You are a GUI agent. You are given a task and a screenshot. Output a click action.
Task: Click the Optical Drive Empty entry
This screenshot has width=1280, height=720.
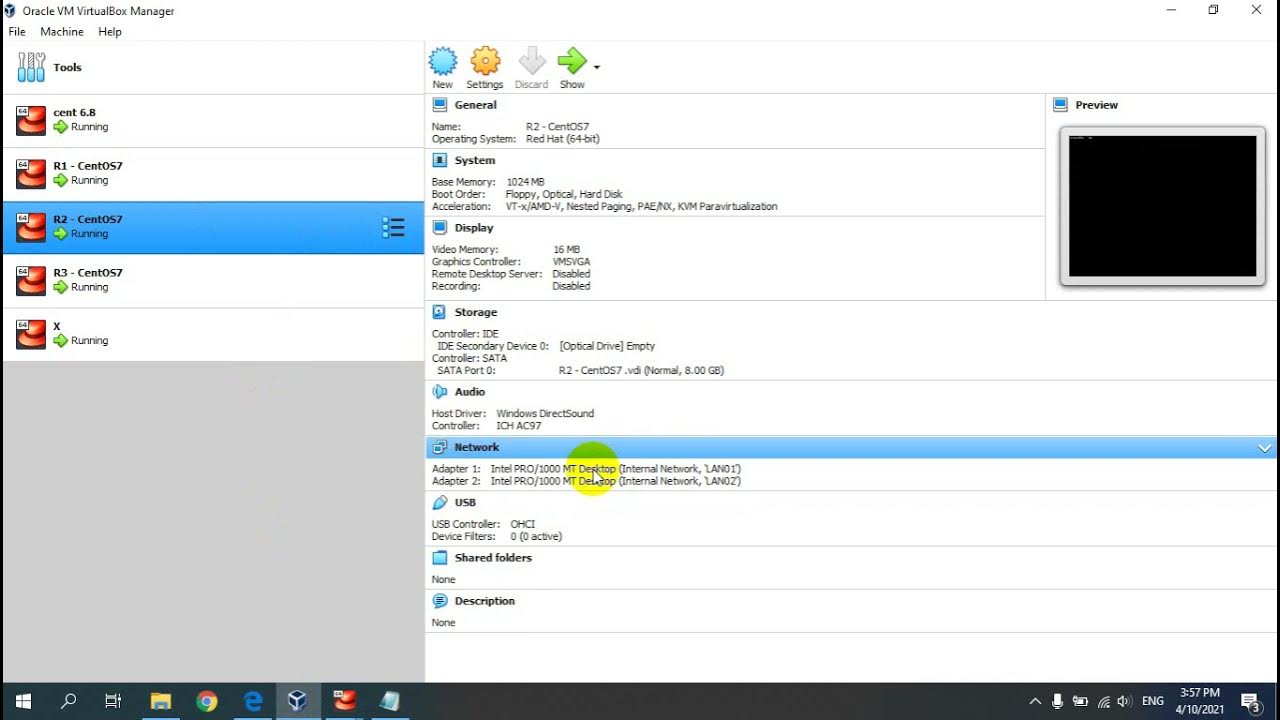tap(607, 346)
